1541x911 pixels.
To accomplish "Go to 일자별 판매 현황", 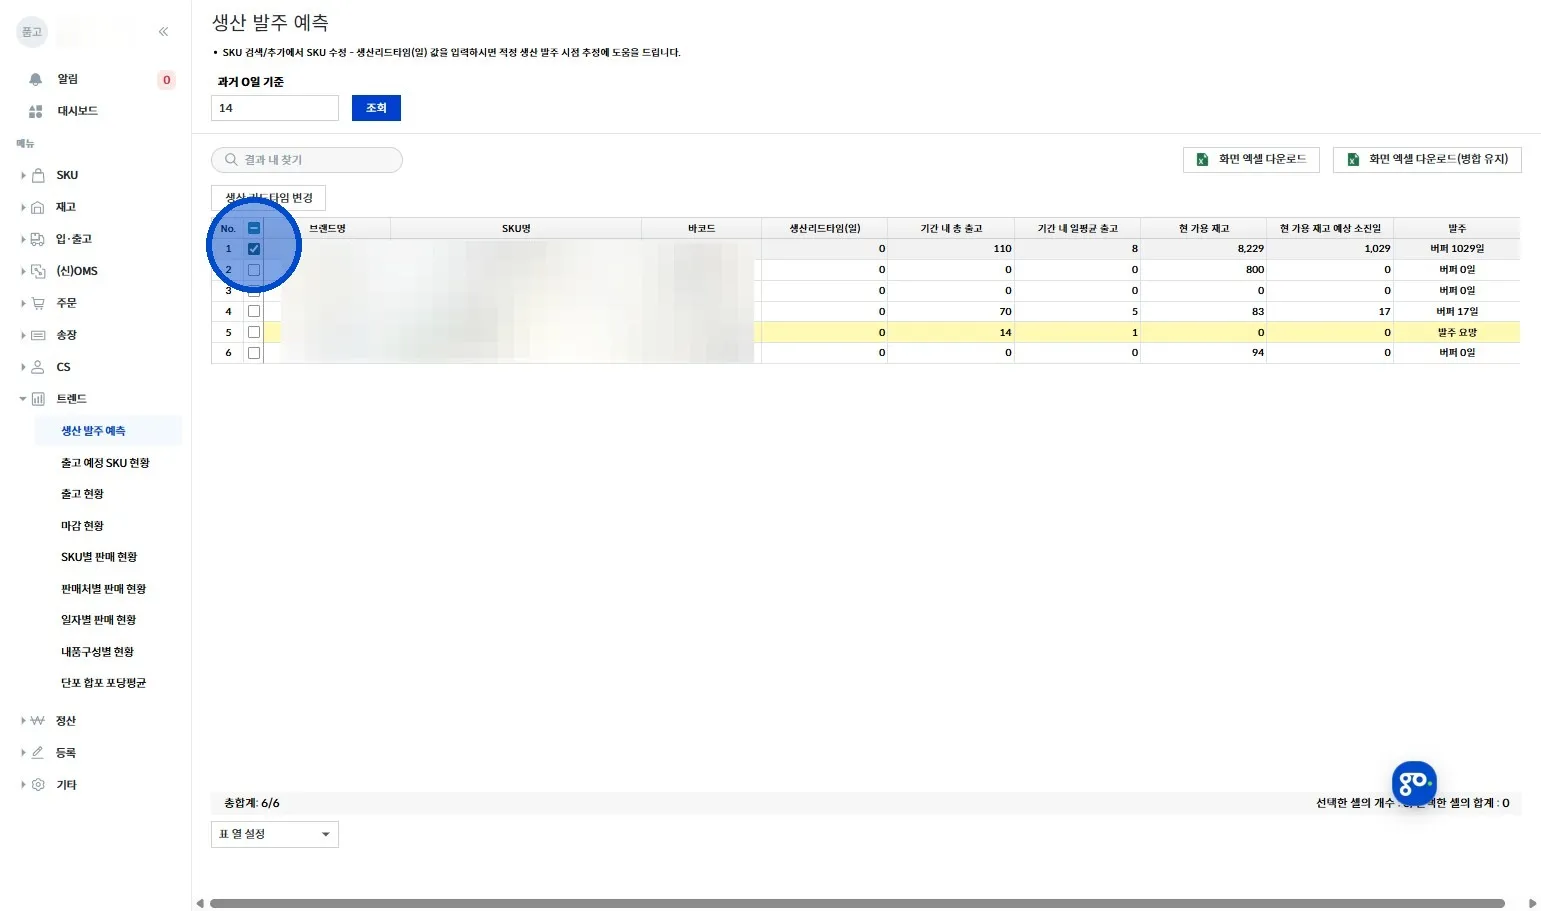I will 98,620.
